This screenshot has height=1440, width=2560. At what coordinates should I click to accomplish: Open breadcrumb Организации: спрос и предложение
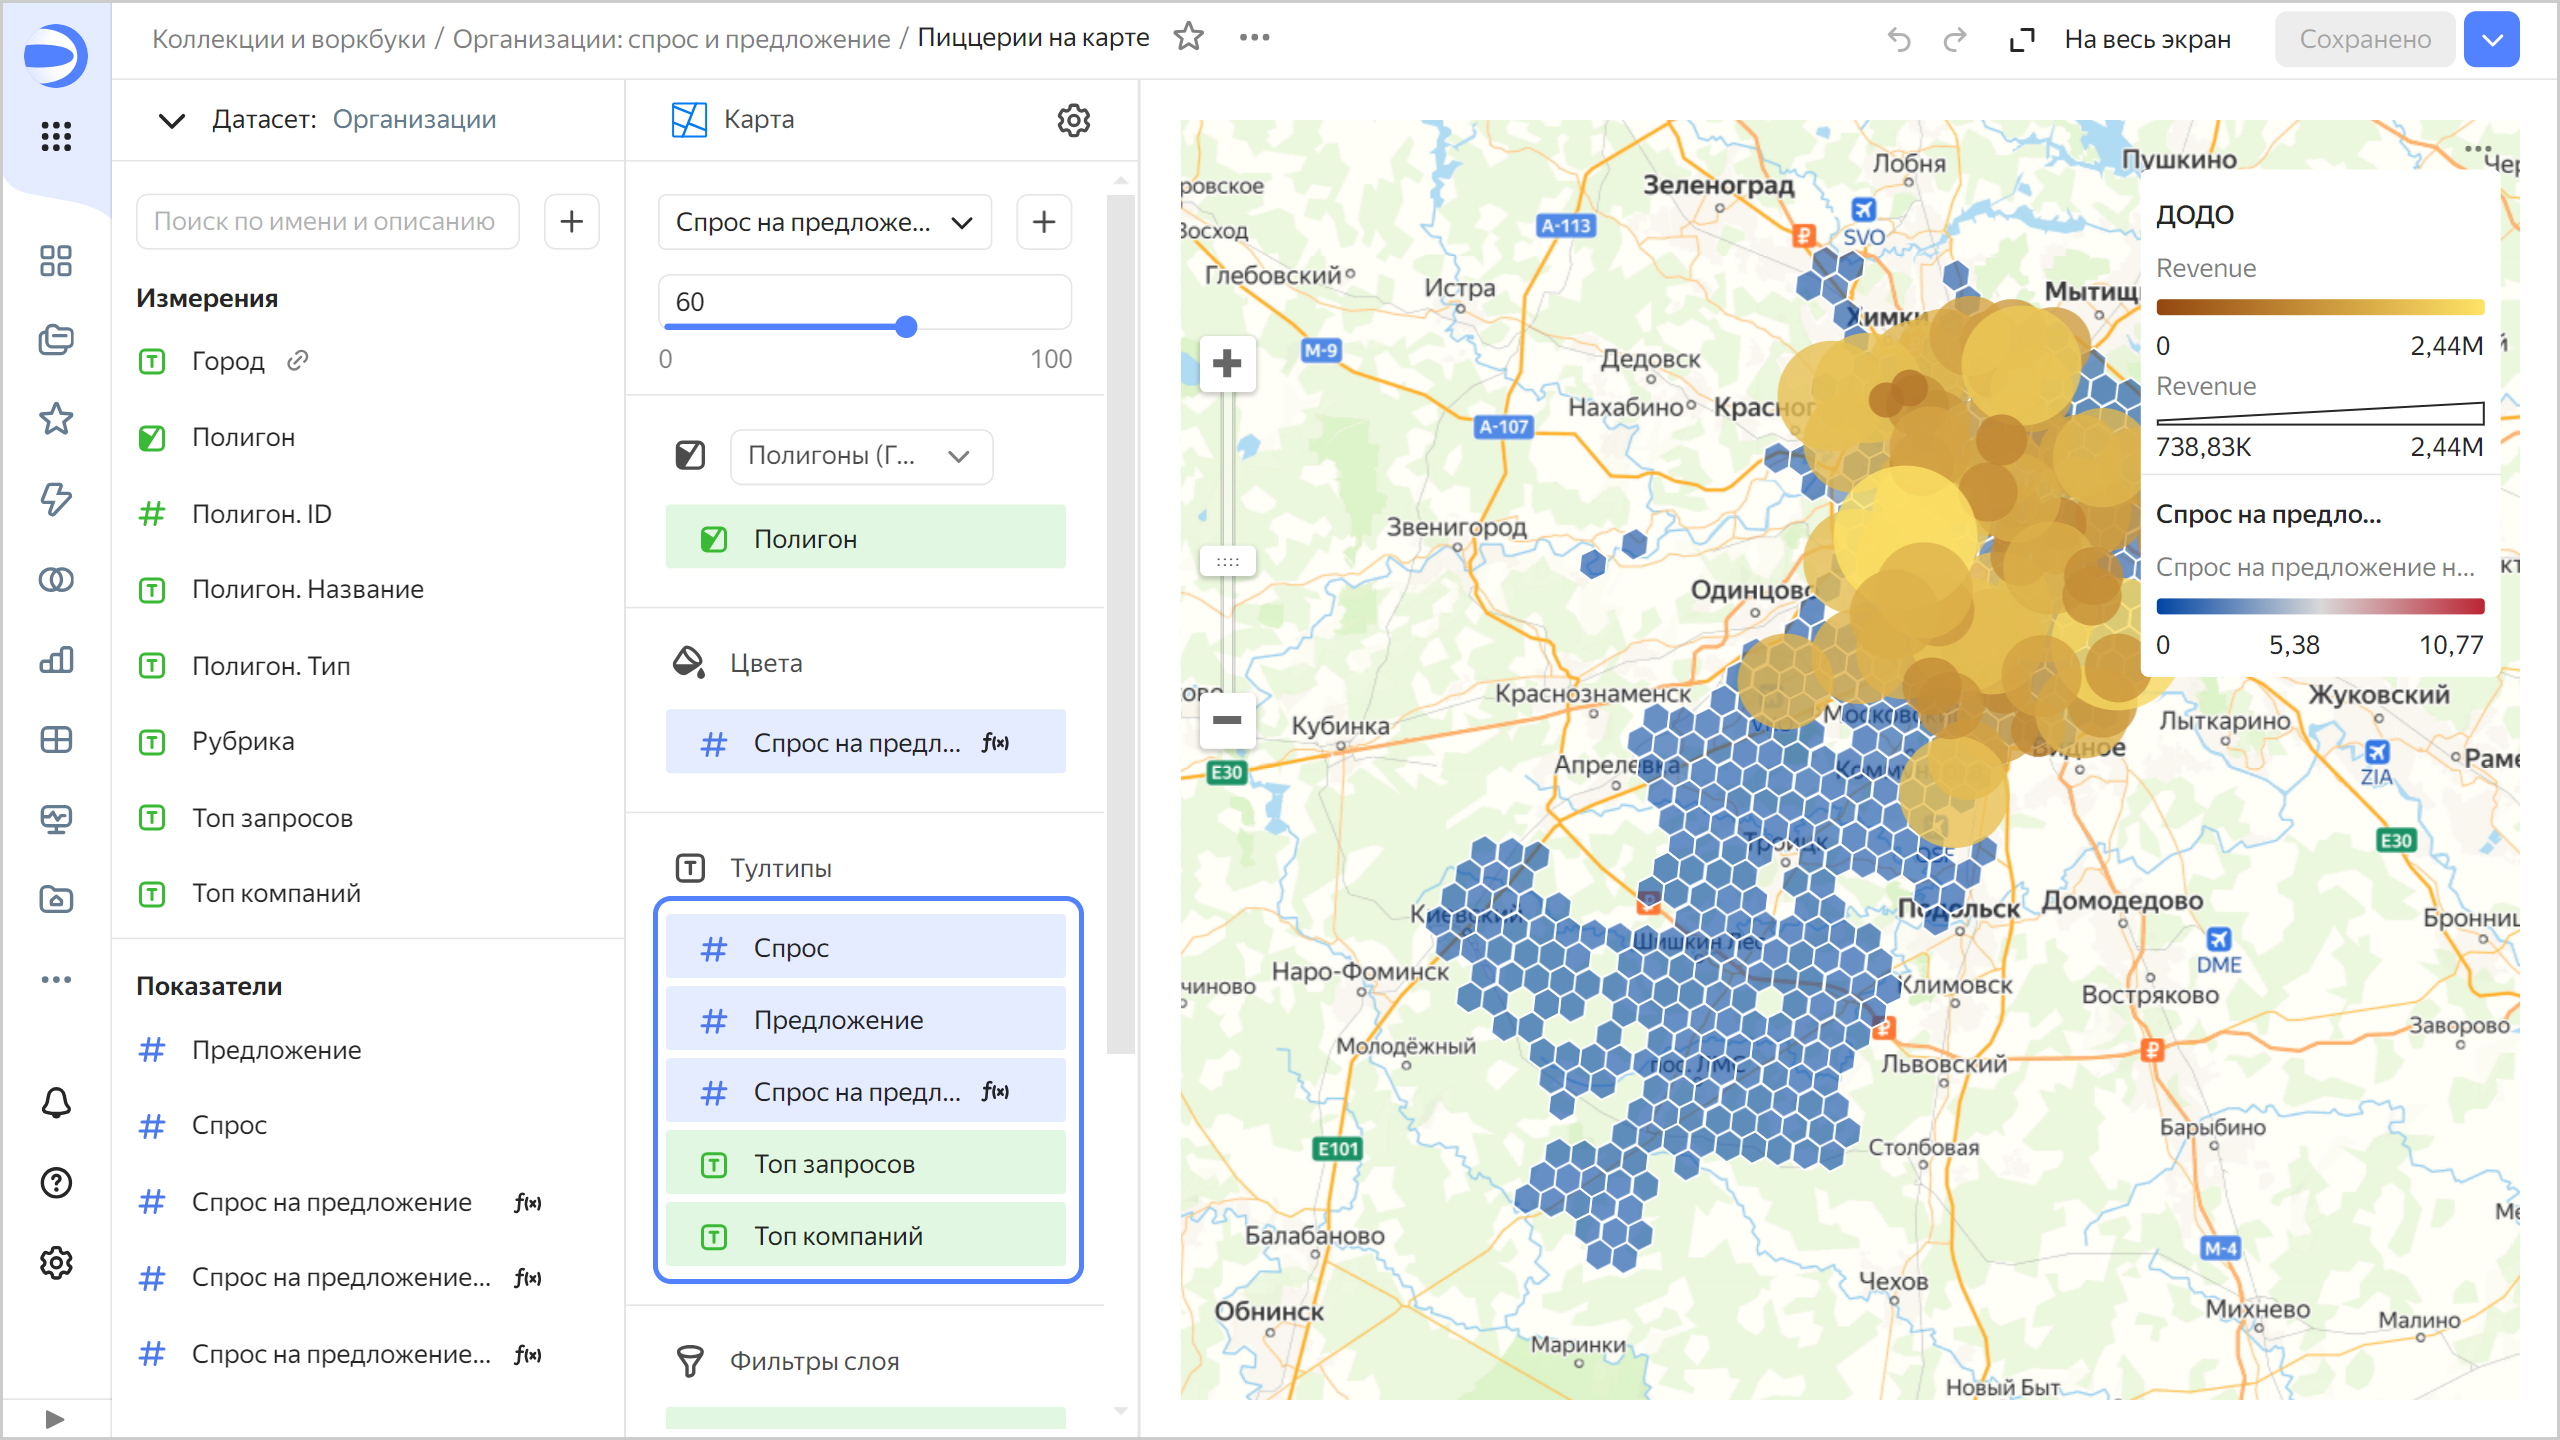[x=671, y=38]
